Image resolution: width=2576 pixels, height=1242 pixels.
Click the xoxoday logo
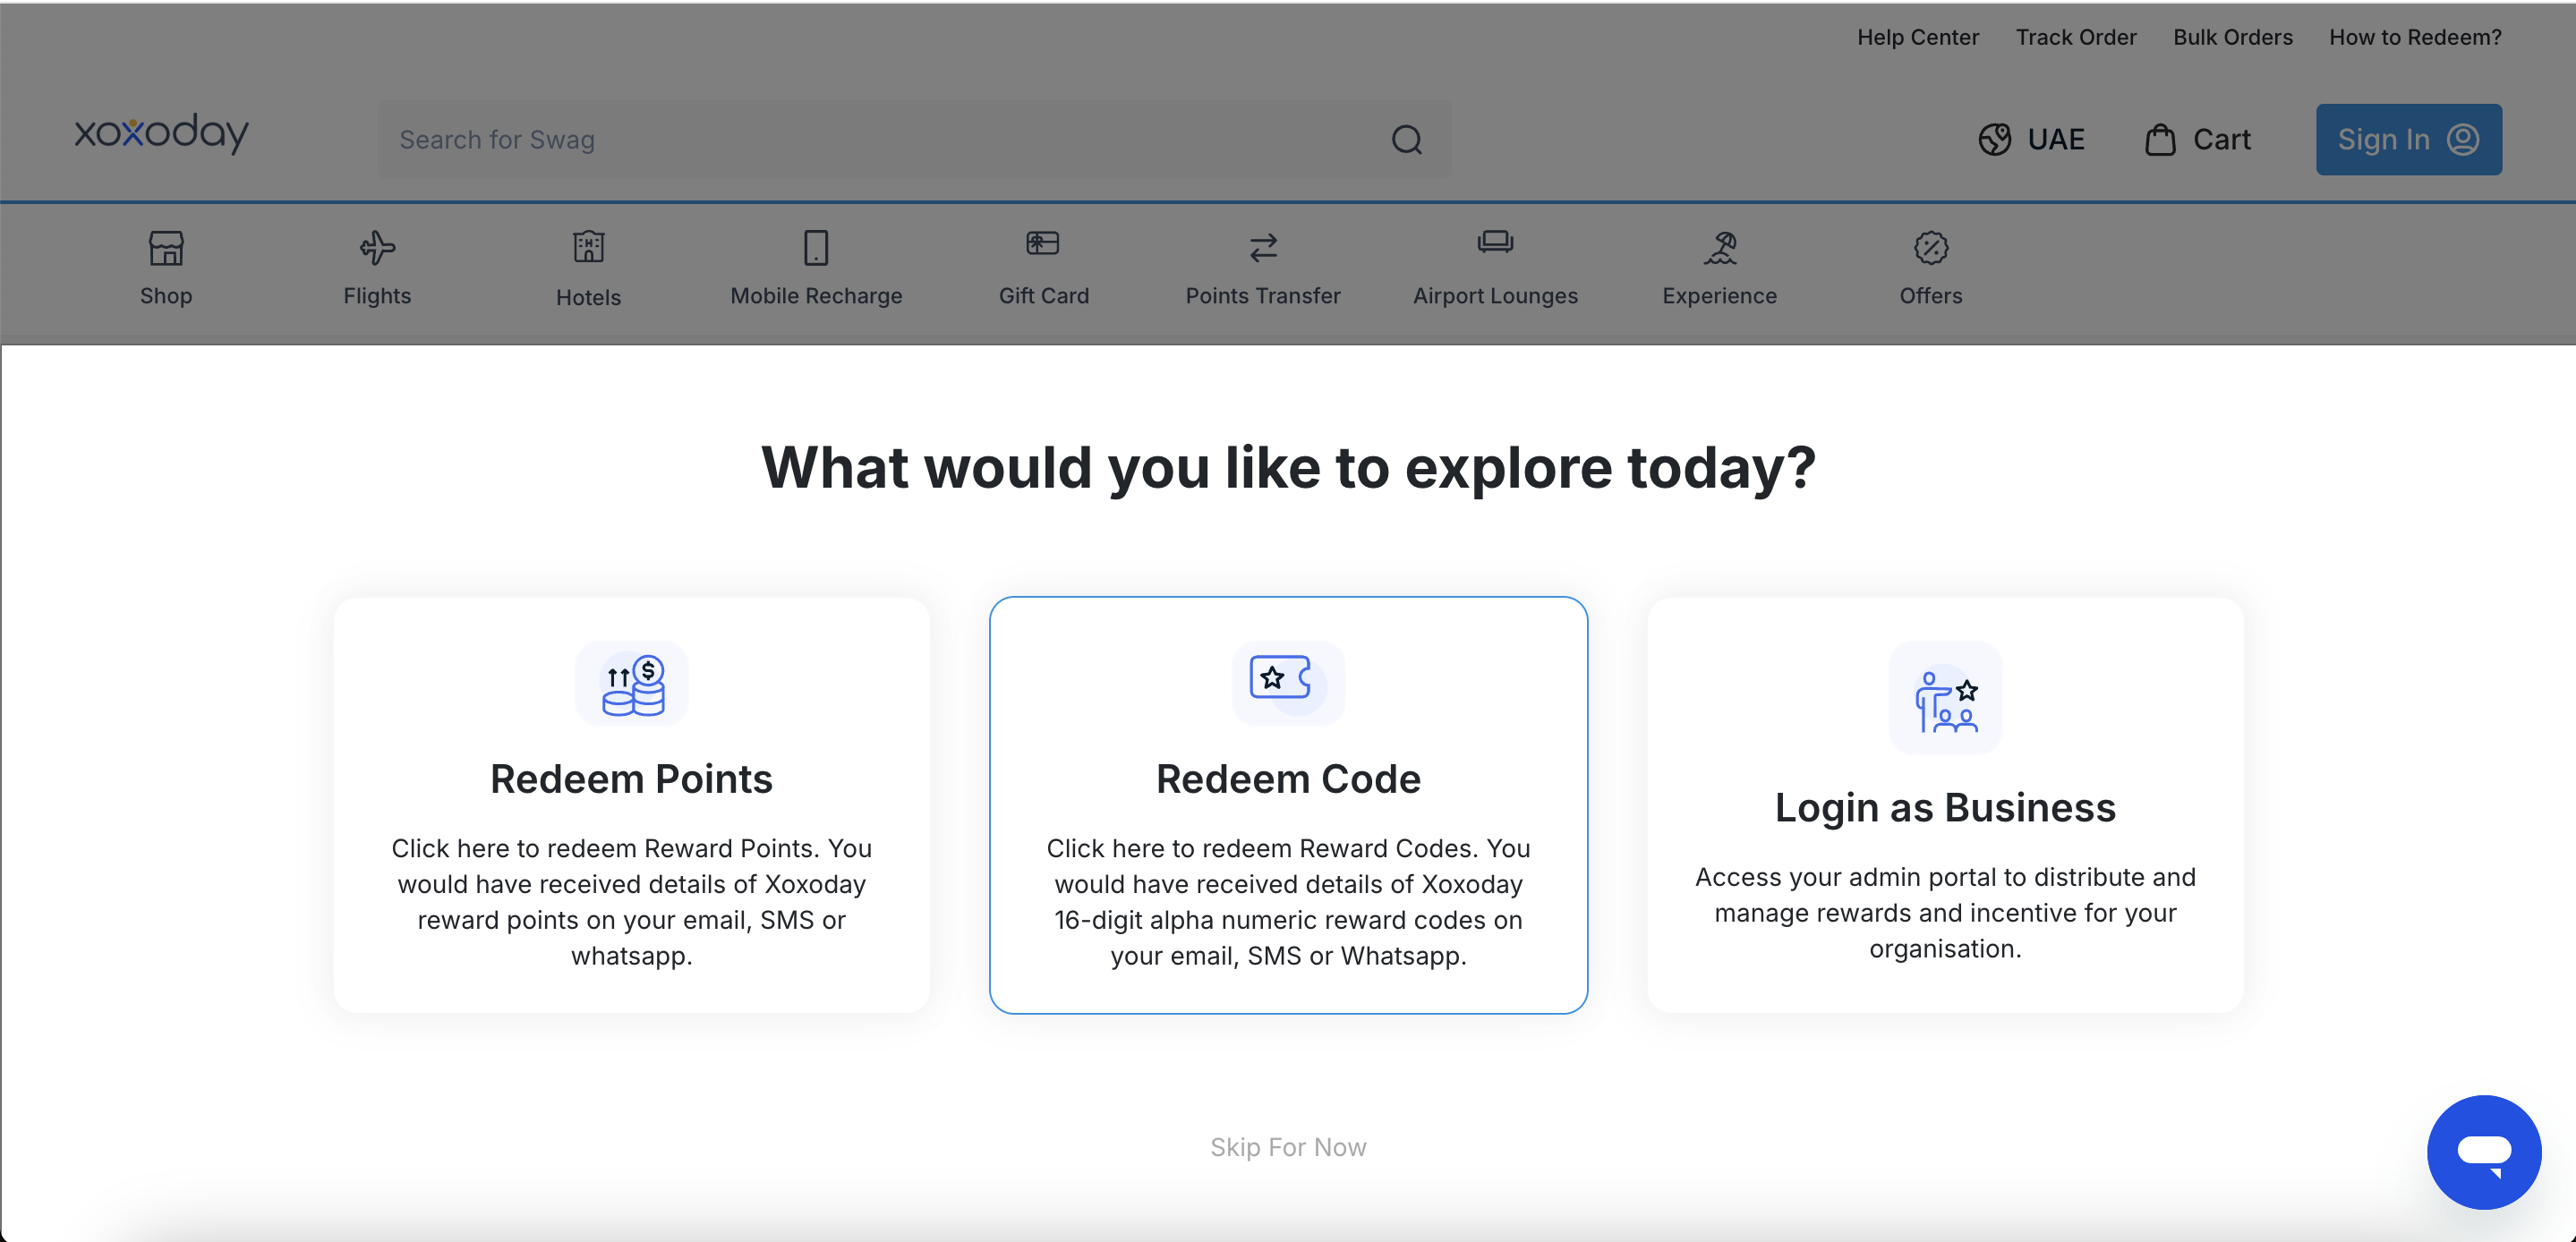tap(161, 133)
